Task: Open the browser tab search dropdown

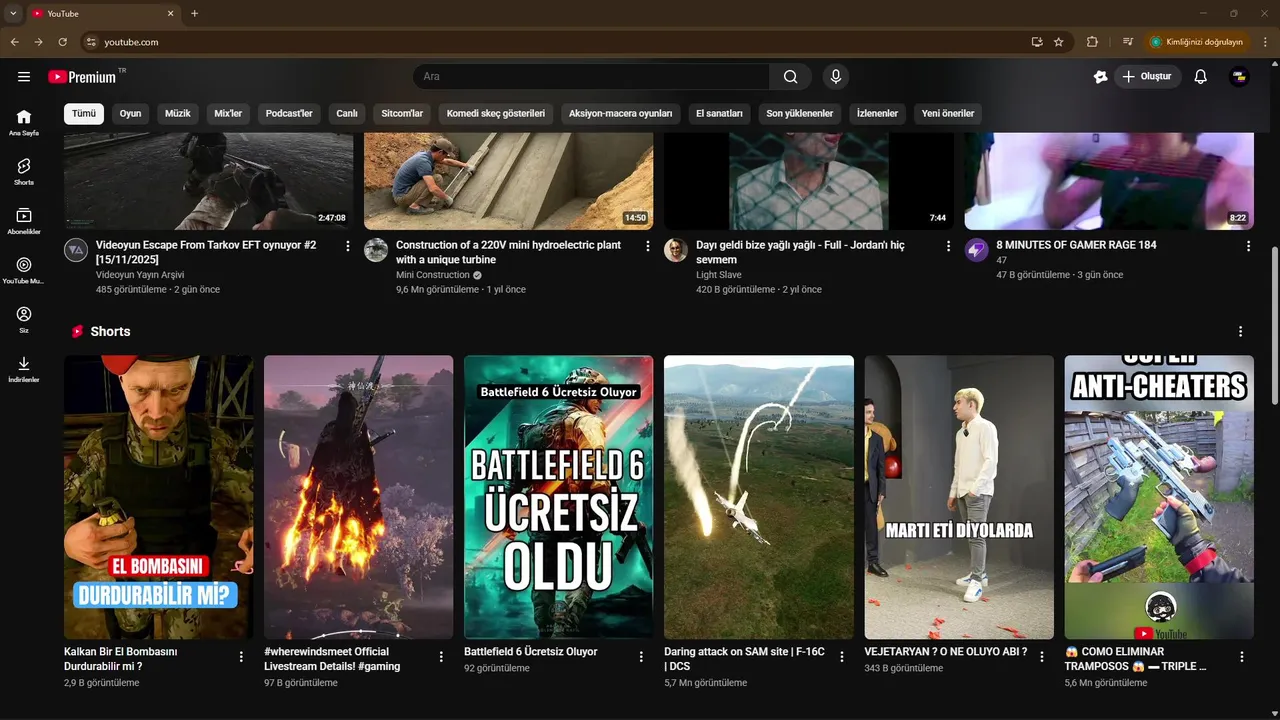Action: (x=13, y=13)
